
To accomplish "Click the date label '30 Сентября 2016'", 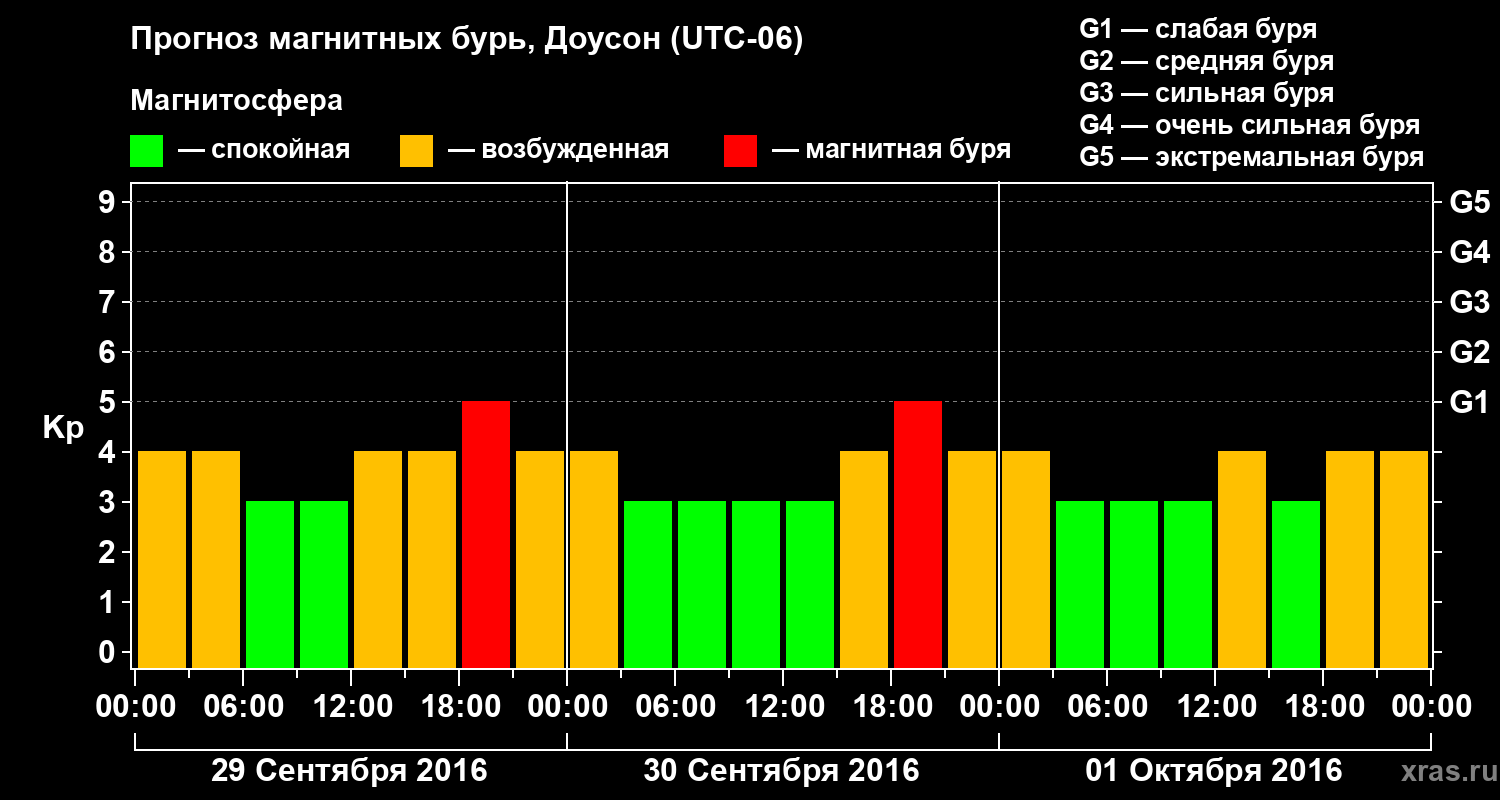I will click(x=781, y=771).
